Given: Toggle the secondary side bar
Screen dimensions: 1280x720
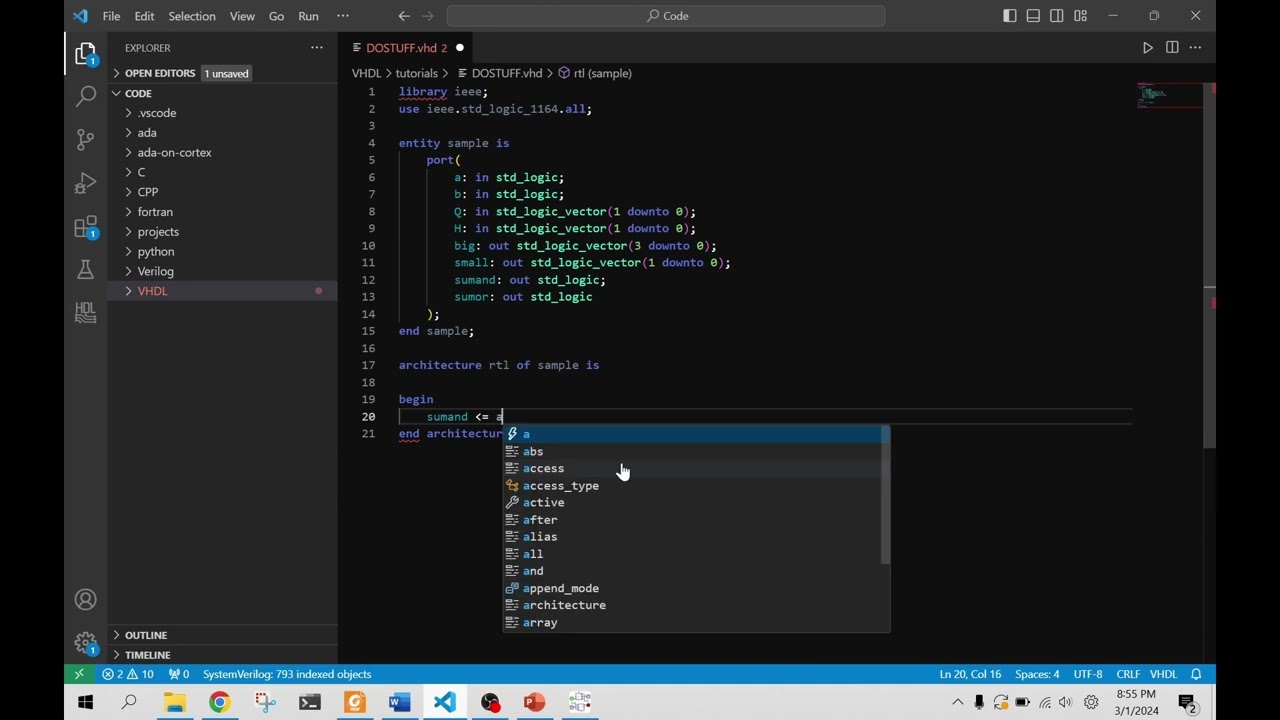Looking at the screenshot, I should 1057,16.
